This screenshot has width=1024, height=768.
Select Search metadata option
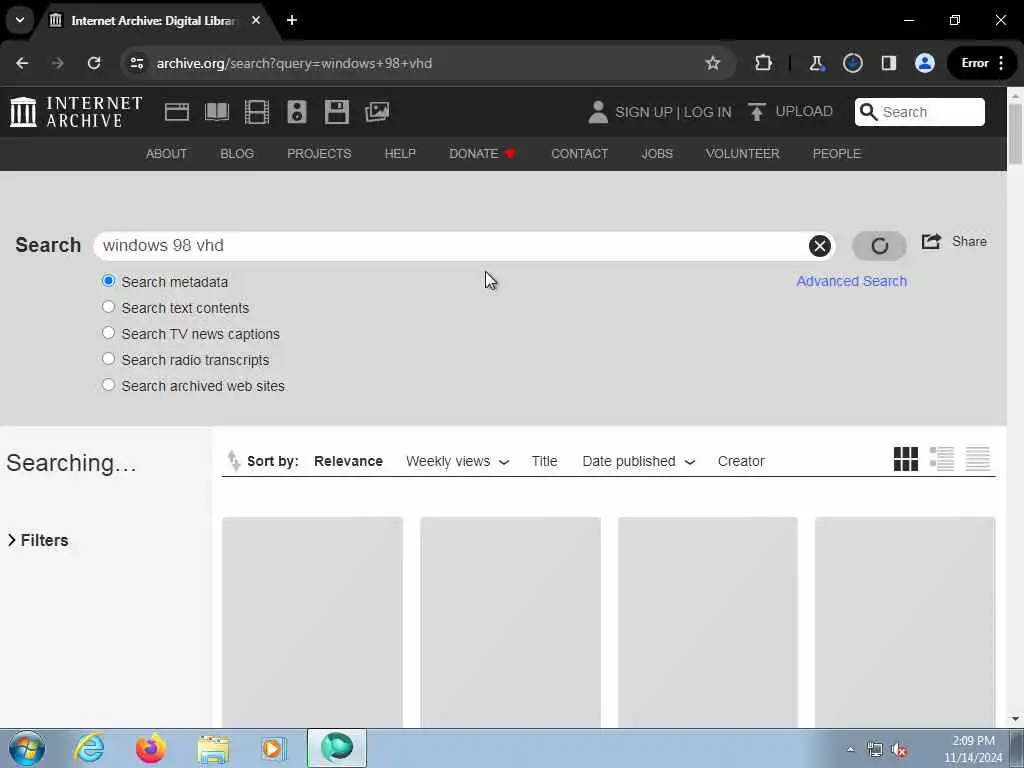tap(108, 281)
